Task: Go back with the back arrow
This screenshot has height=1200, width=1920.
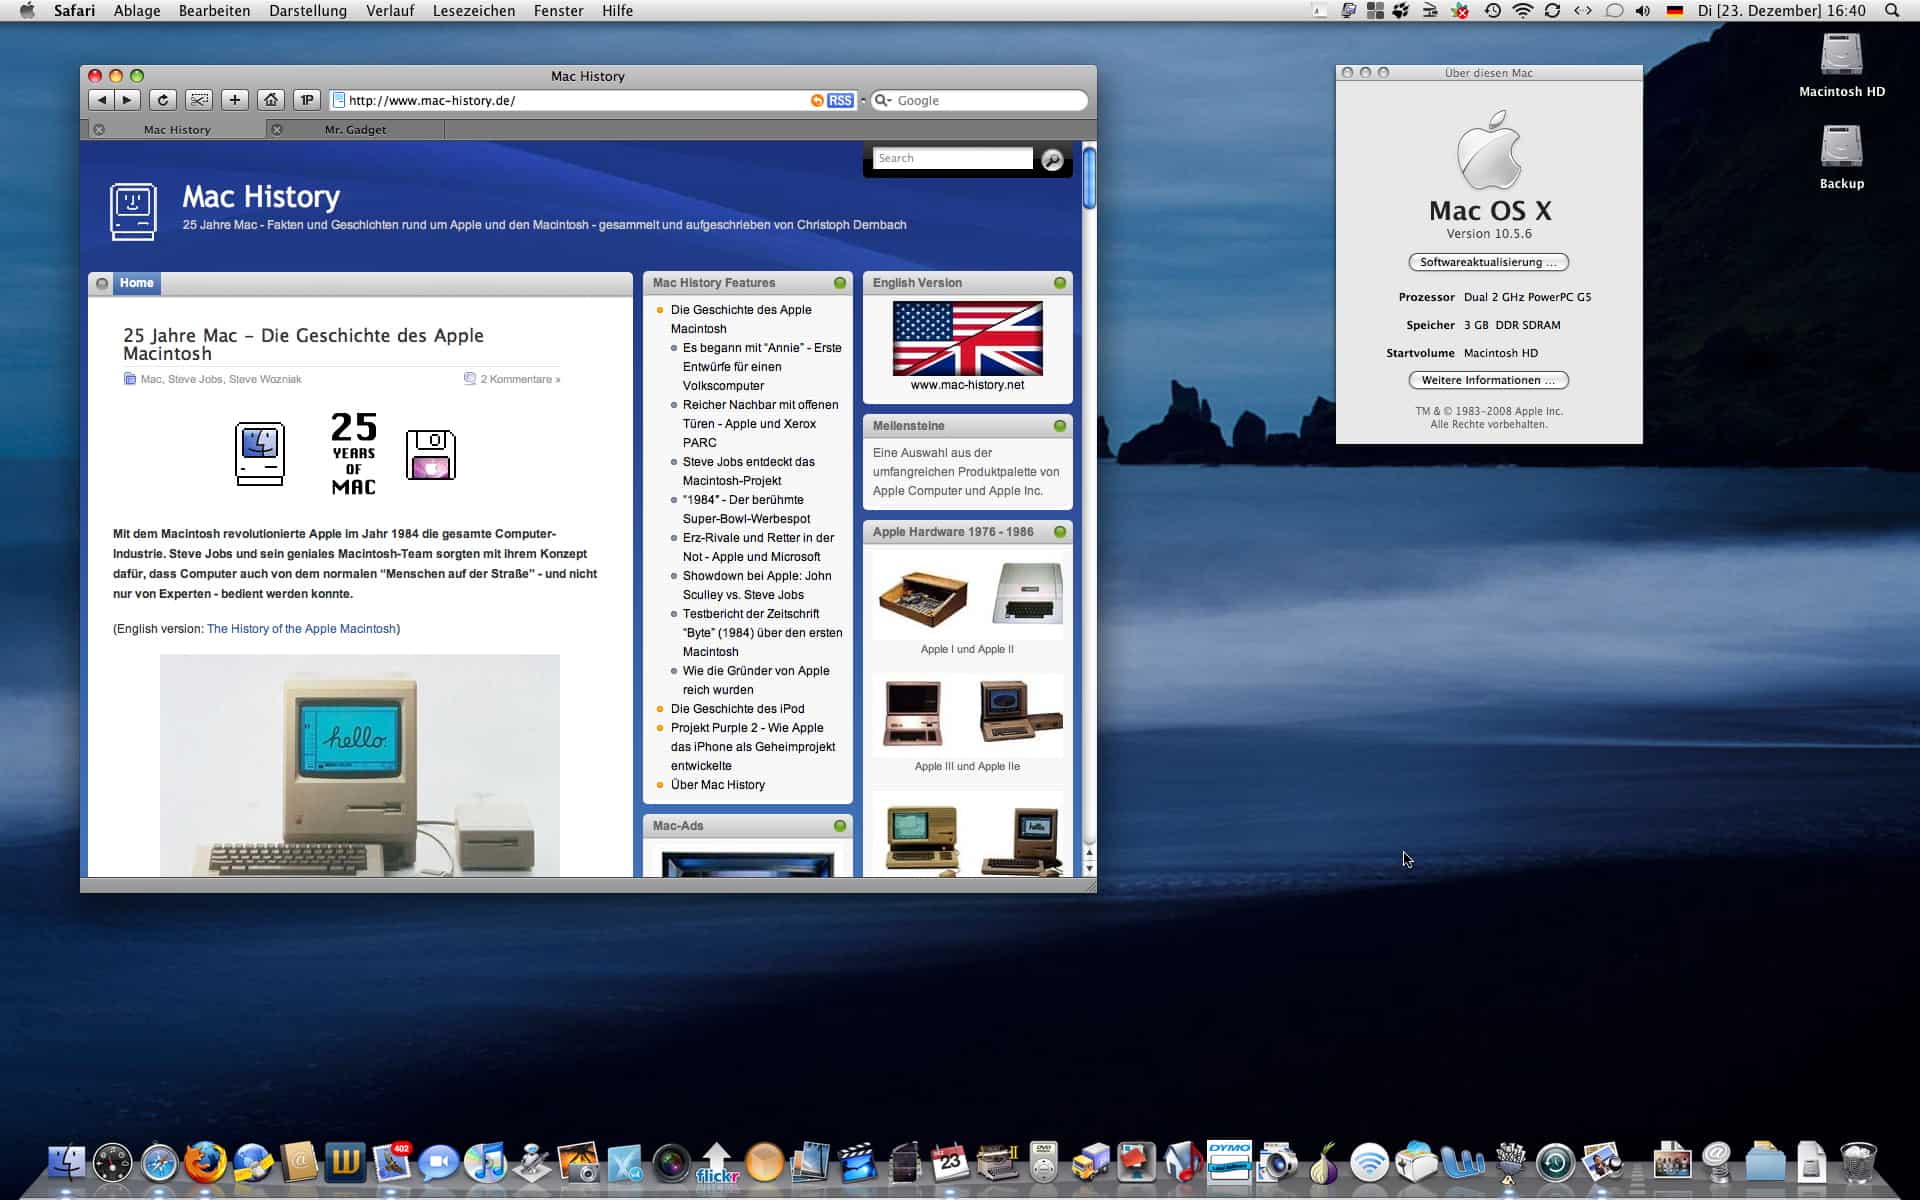Action: (101, 100)
